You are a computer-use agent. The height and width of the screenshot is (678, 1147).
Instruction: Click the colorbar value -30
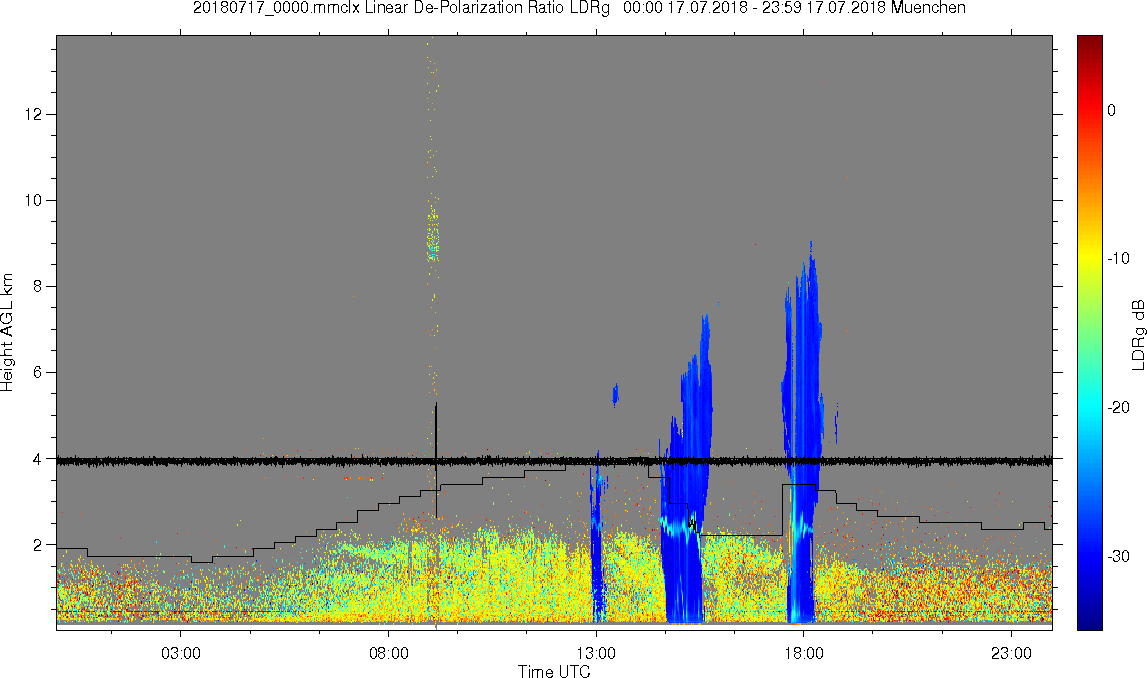coord(1118,557)
